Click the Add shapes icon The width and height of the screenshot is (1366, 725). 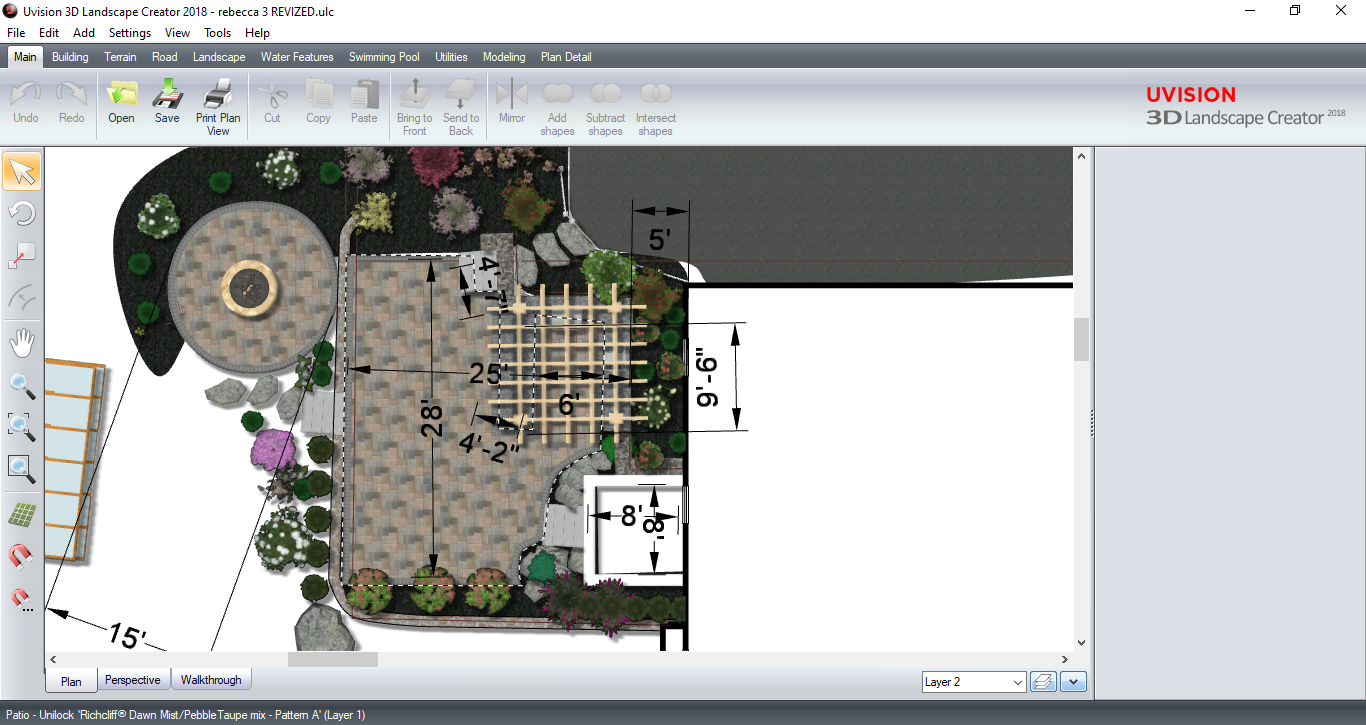tap(557, 109)
